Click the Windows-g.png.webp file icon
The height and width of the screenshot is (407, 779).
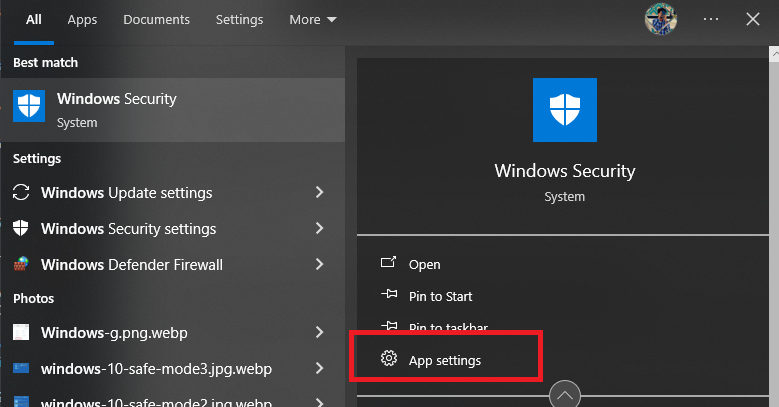coord(21,332)
